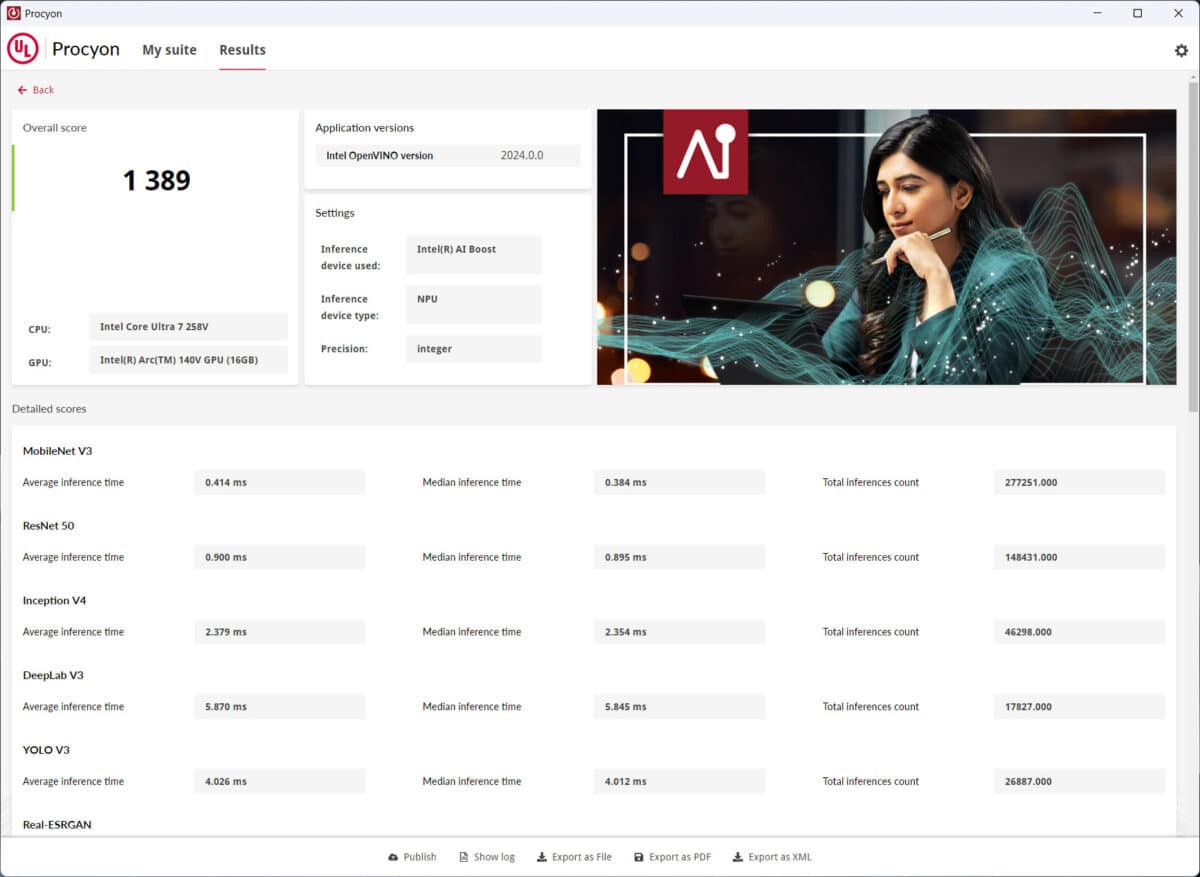Click the AI benchmark banner image
The image size is (1200, 877).
tap(886, 247)
